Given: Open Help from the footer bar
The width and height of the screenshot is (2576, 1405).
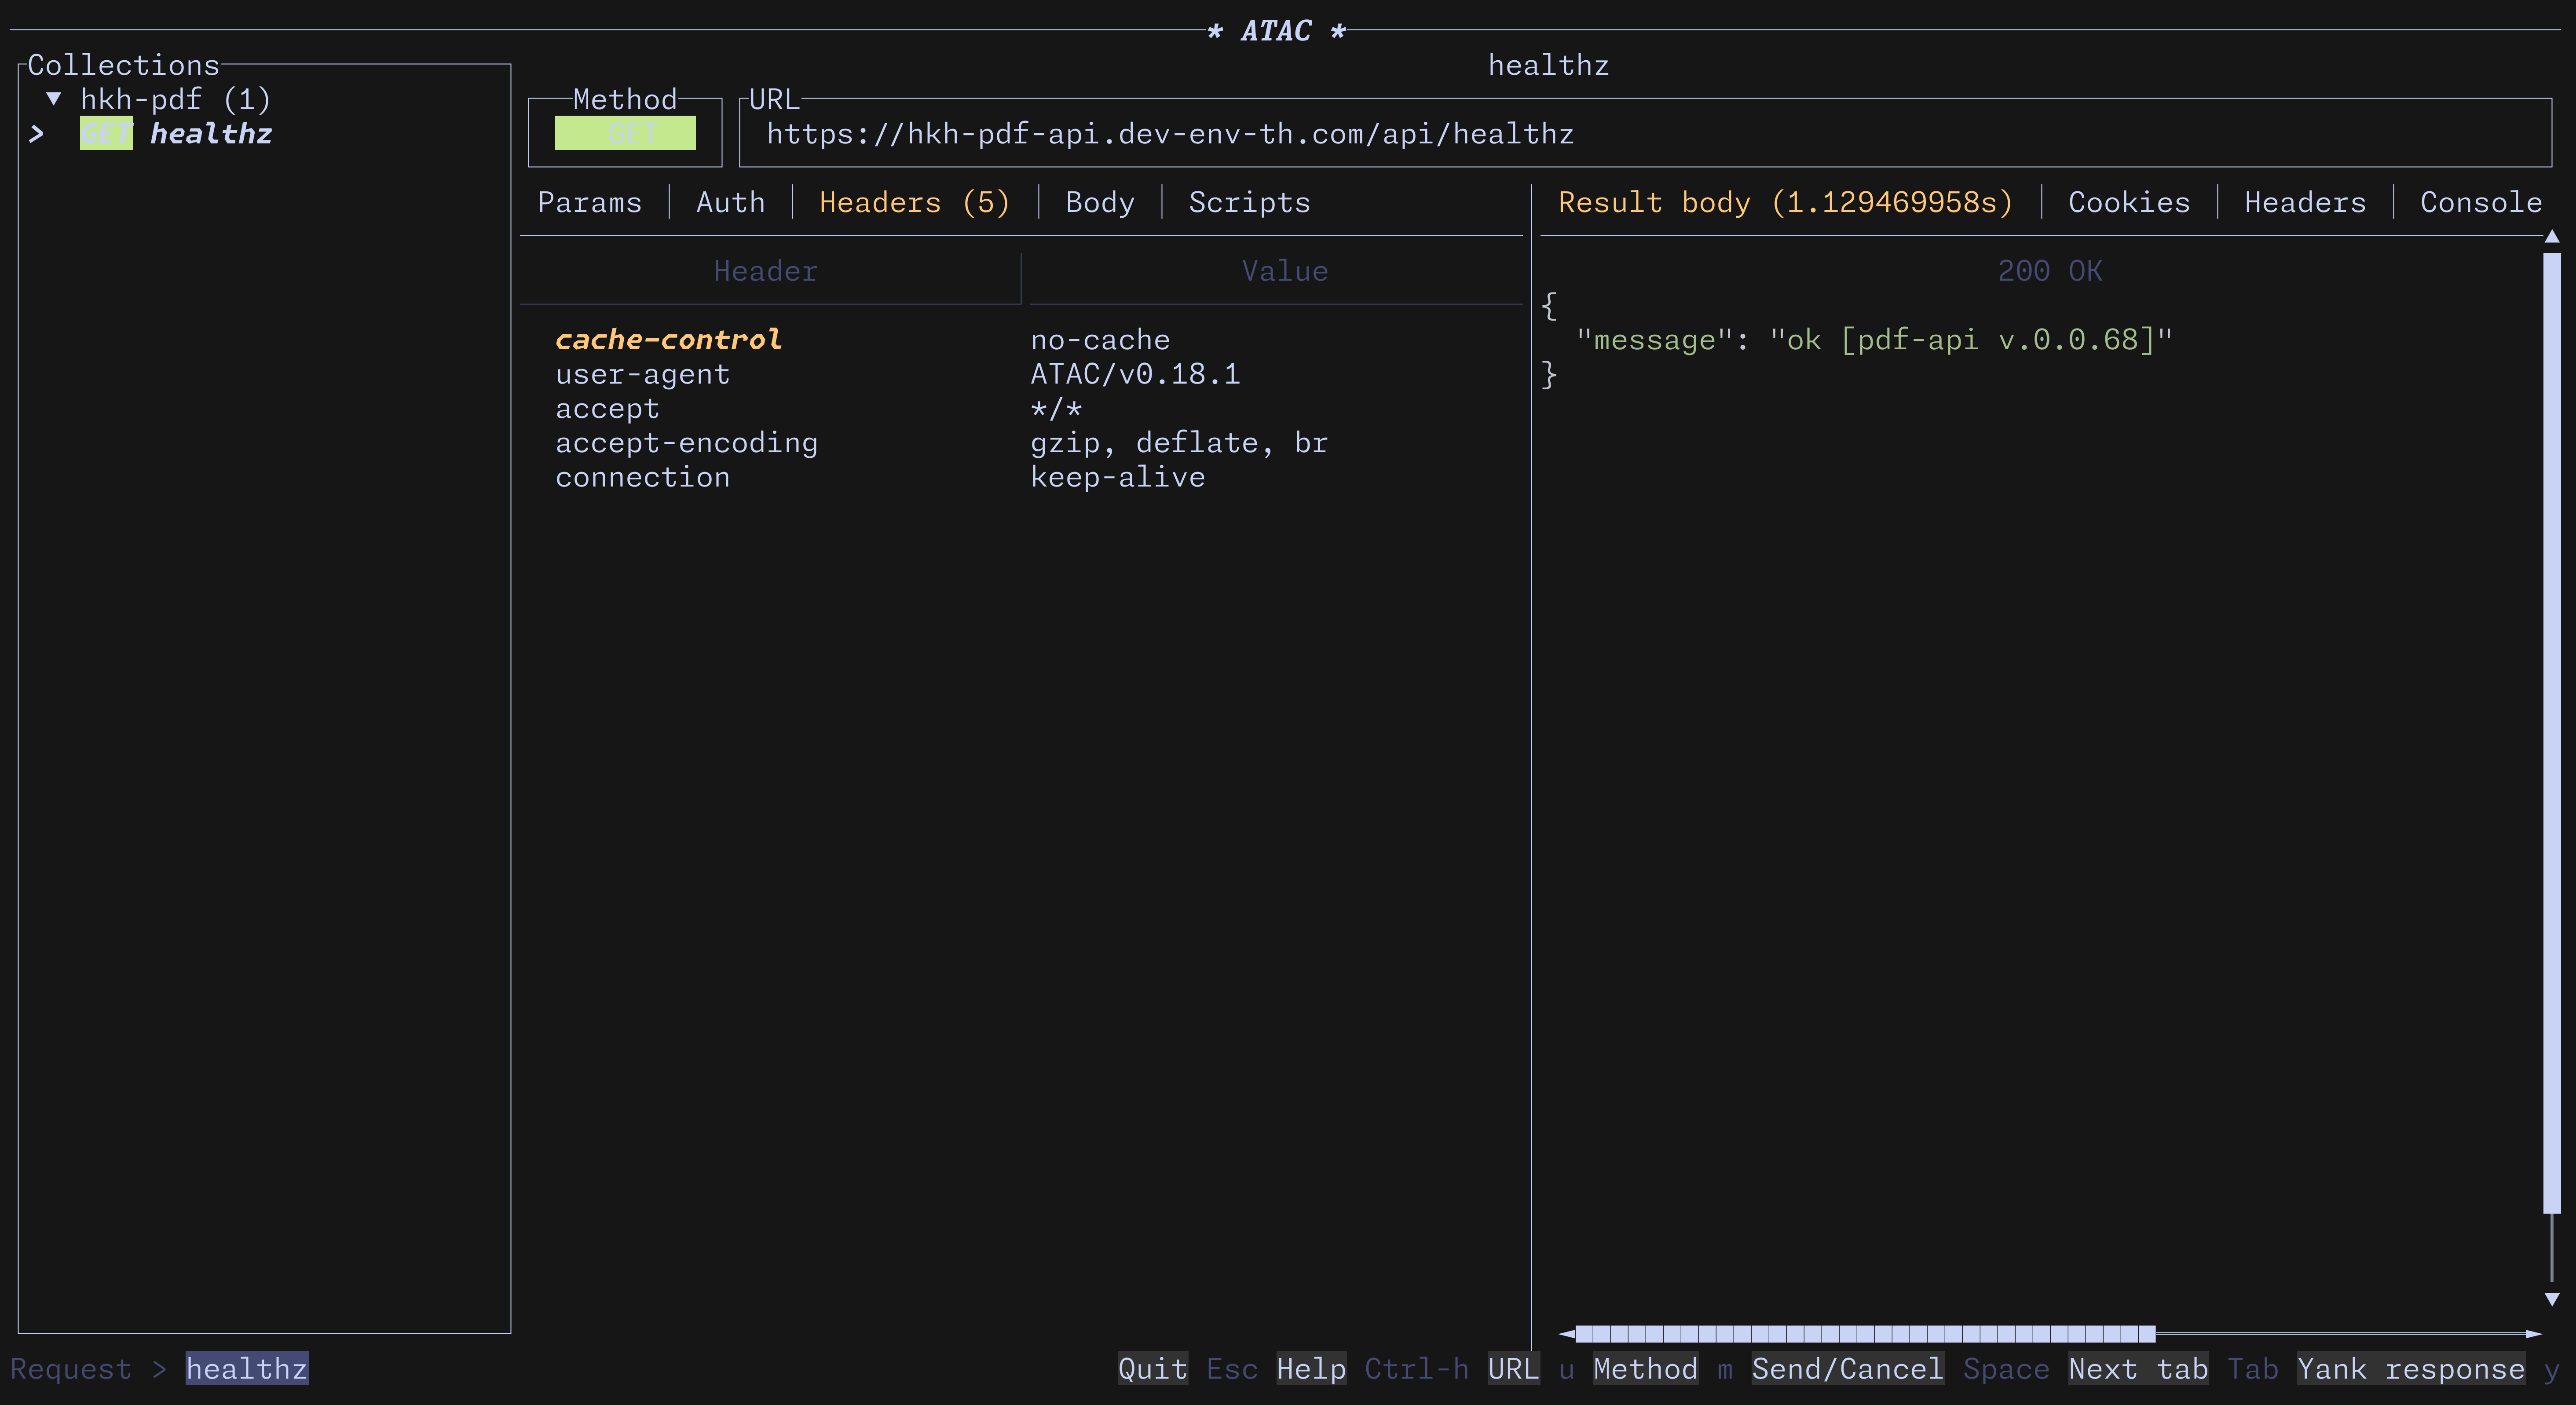Looking at the screenshot, I should 1311,1369.
